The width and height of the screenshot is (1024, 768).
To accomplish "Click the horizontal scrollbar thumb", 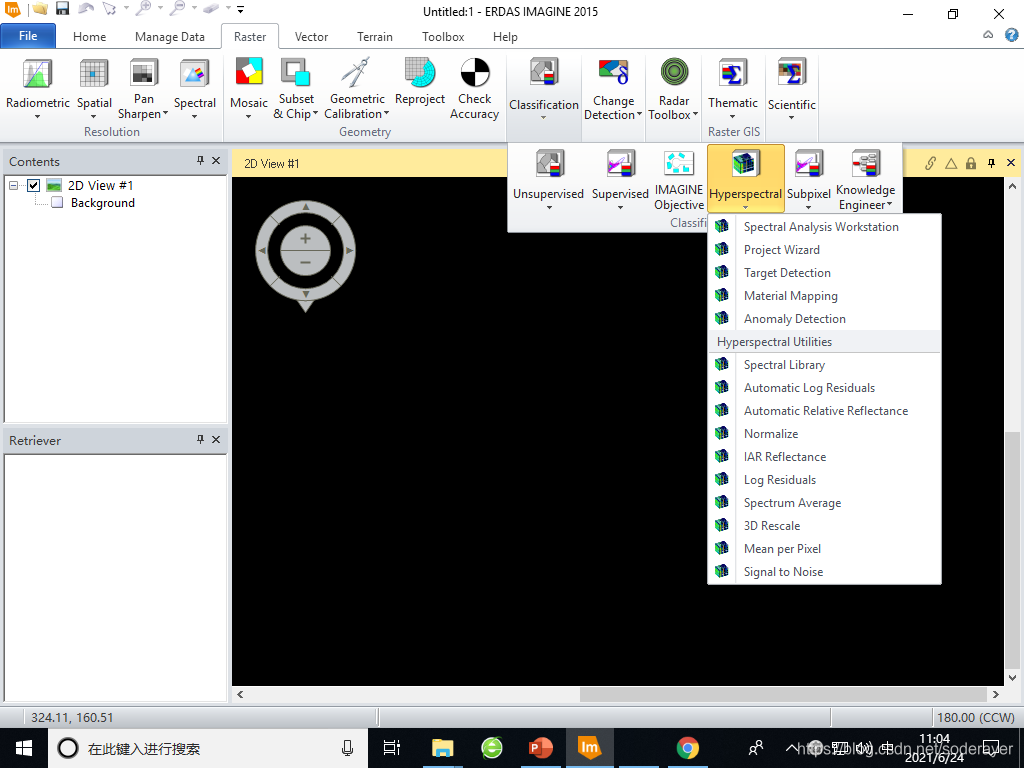I will click(783, 694).
